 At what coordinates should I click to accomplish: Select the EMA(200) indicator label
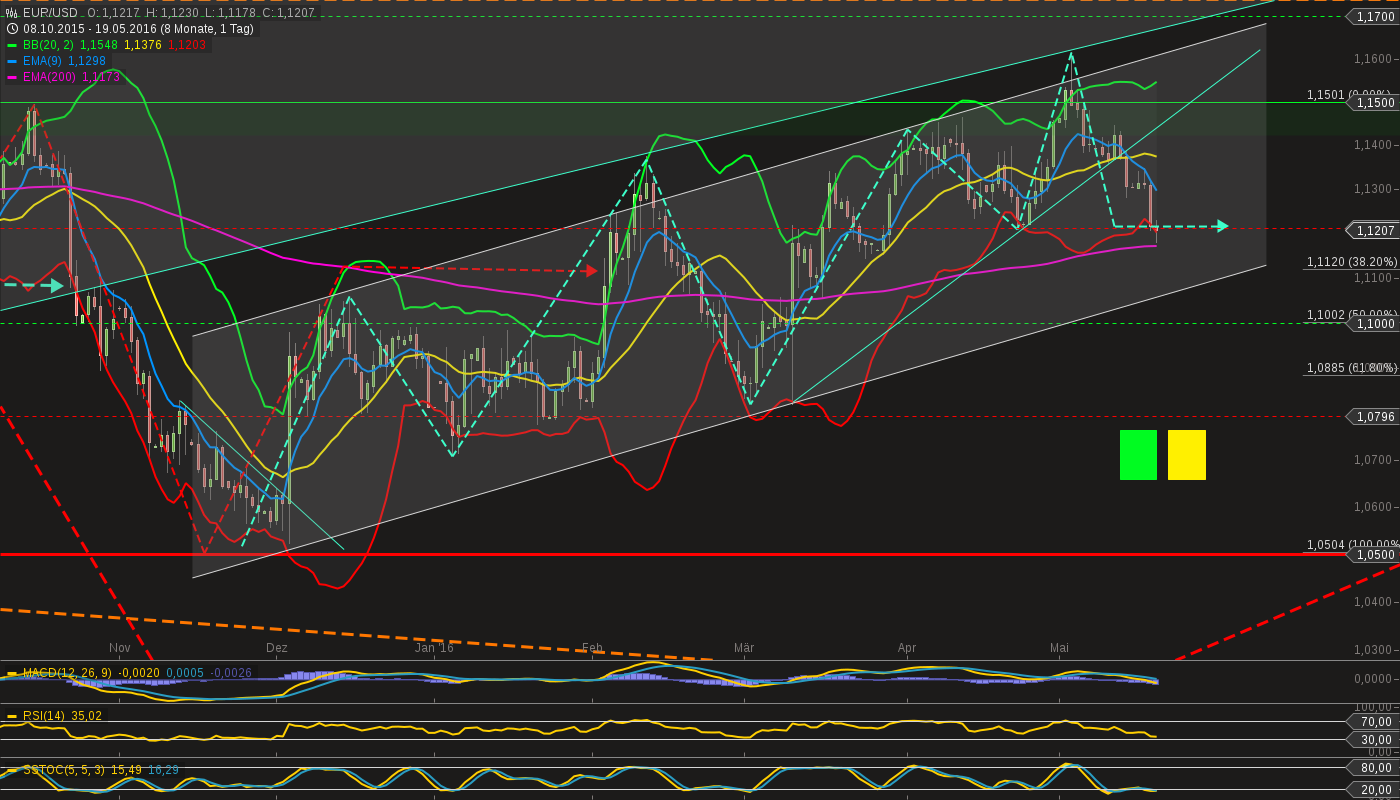point(49,77)
